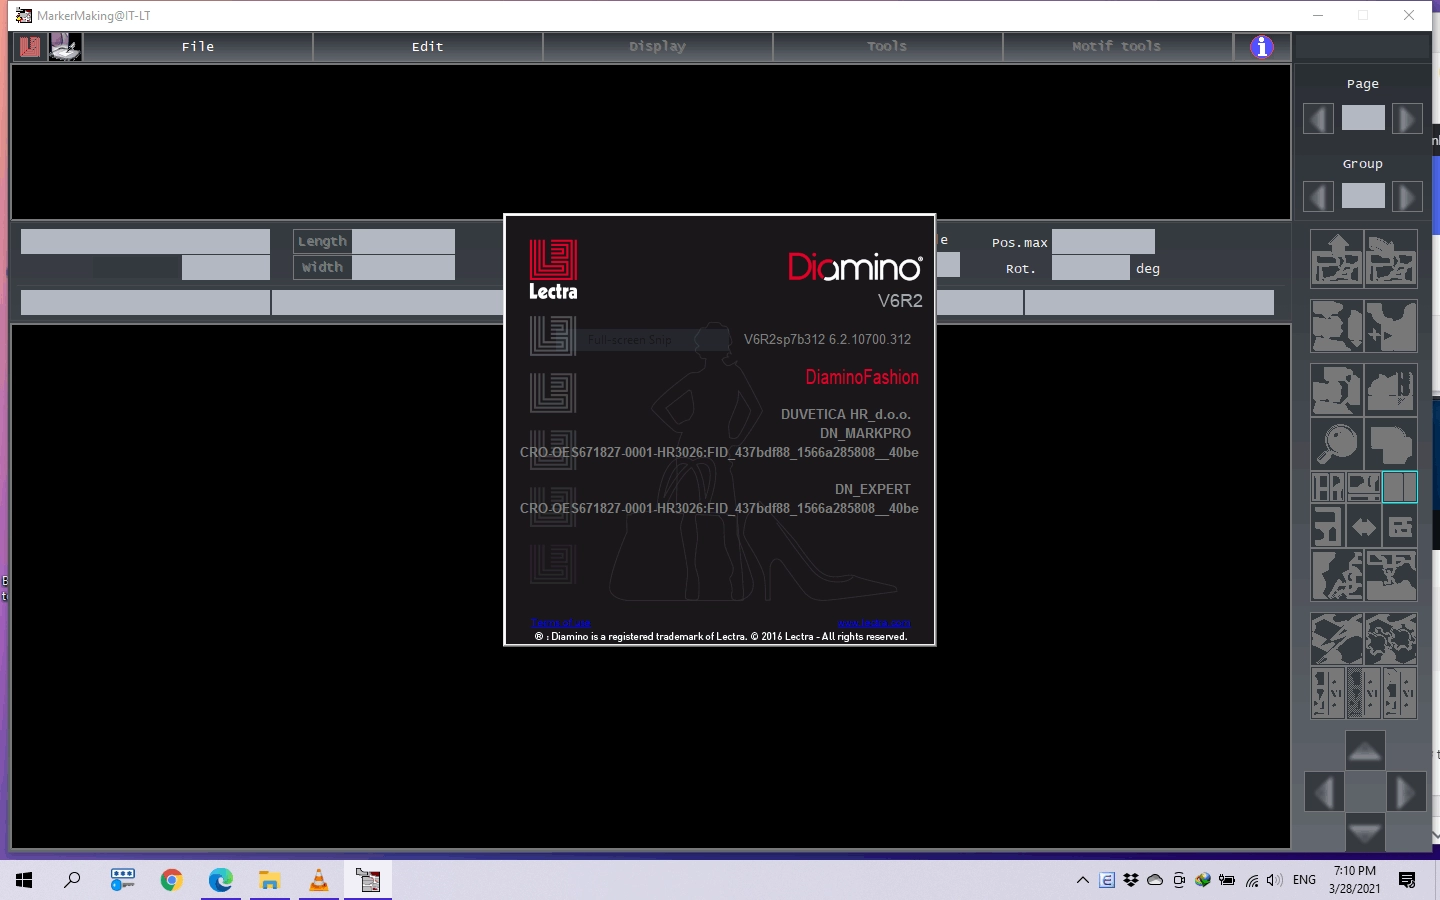The width and height of the screenshot is (1440, 900).
Task: Pan marker view right with arrow
Action: pyautogui.click(x=1406, y=793)
